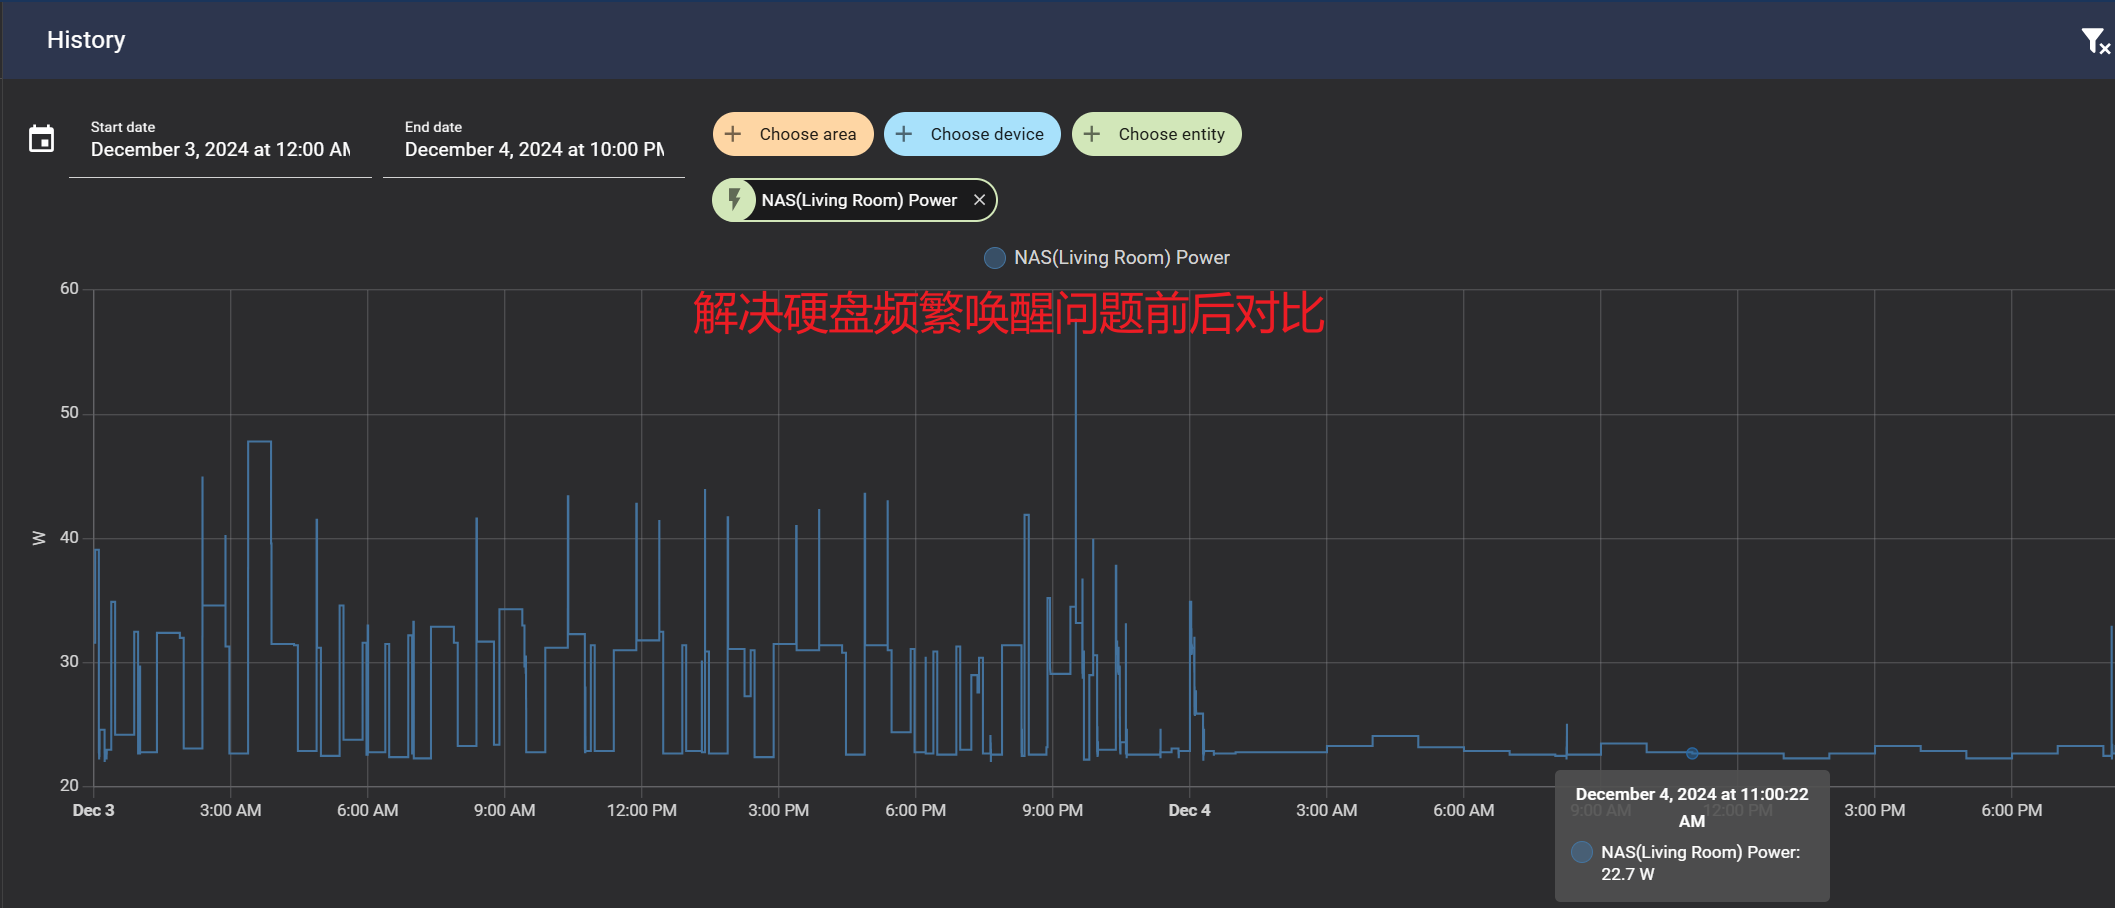Image resolution: width=2115 pixels, height=908 pixels.
Task: Open the Choose area picker
Action: pos(807,134)
